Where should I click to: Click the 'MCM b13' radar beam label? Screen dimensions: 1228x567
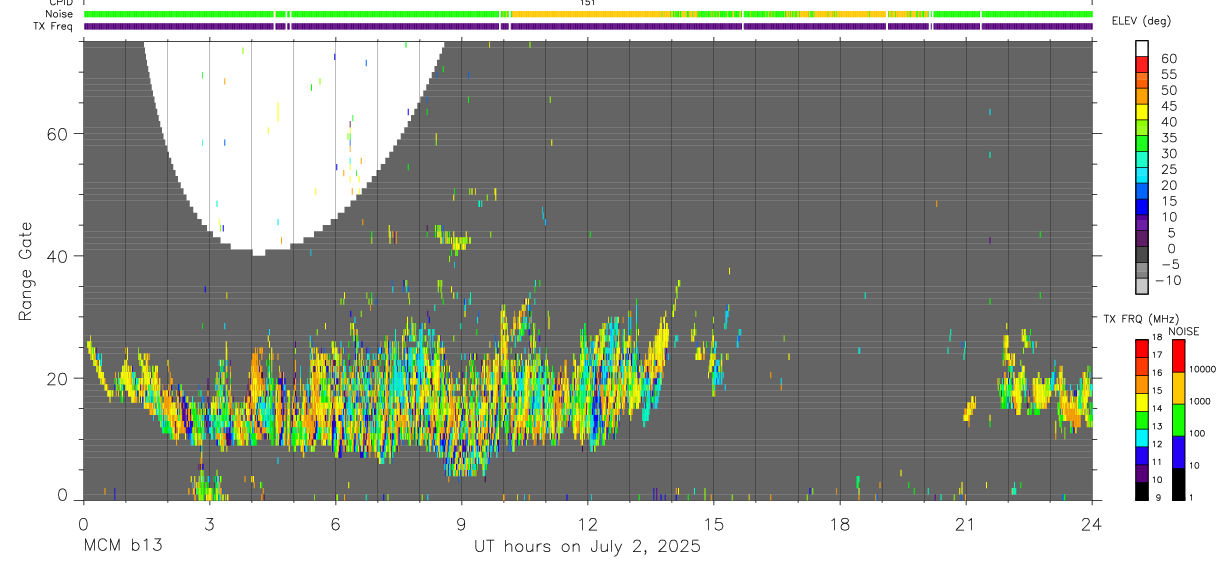point(122,547)
